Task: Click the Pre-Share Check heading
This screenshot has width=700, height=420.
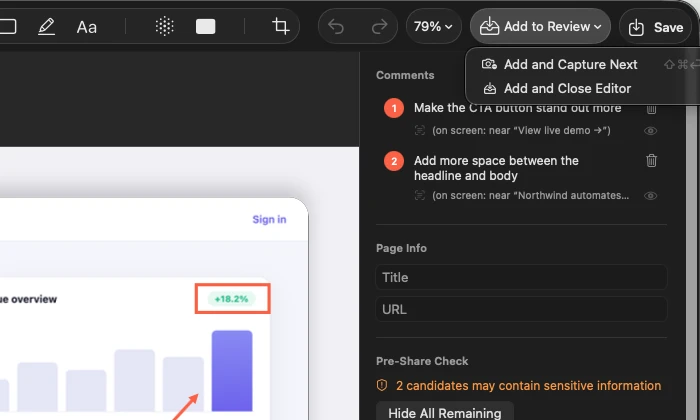Action: [x=422, y=361]
